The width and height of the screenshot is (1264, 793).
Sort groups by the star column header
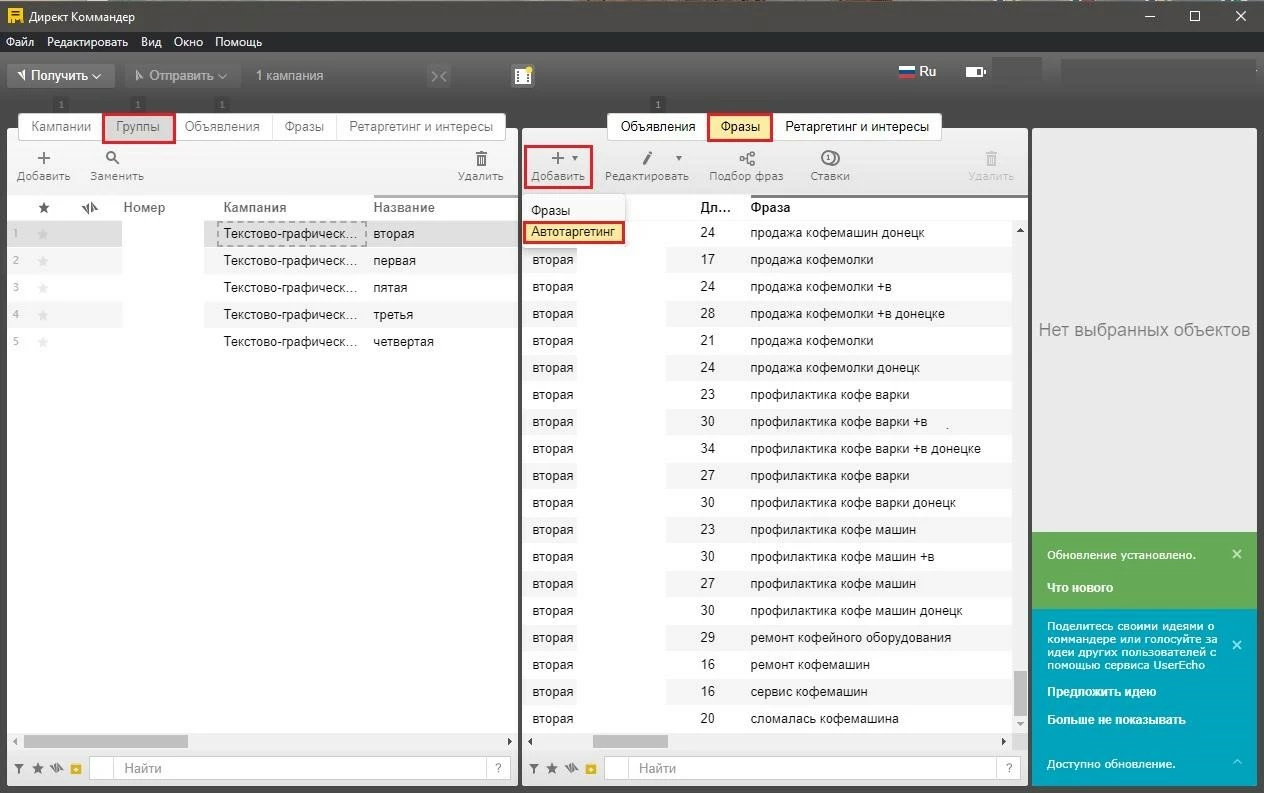point(43,207)
